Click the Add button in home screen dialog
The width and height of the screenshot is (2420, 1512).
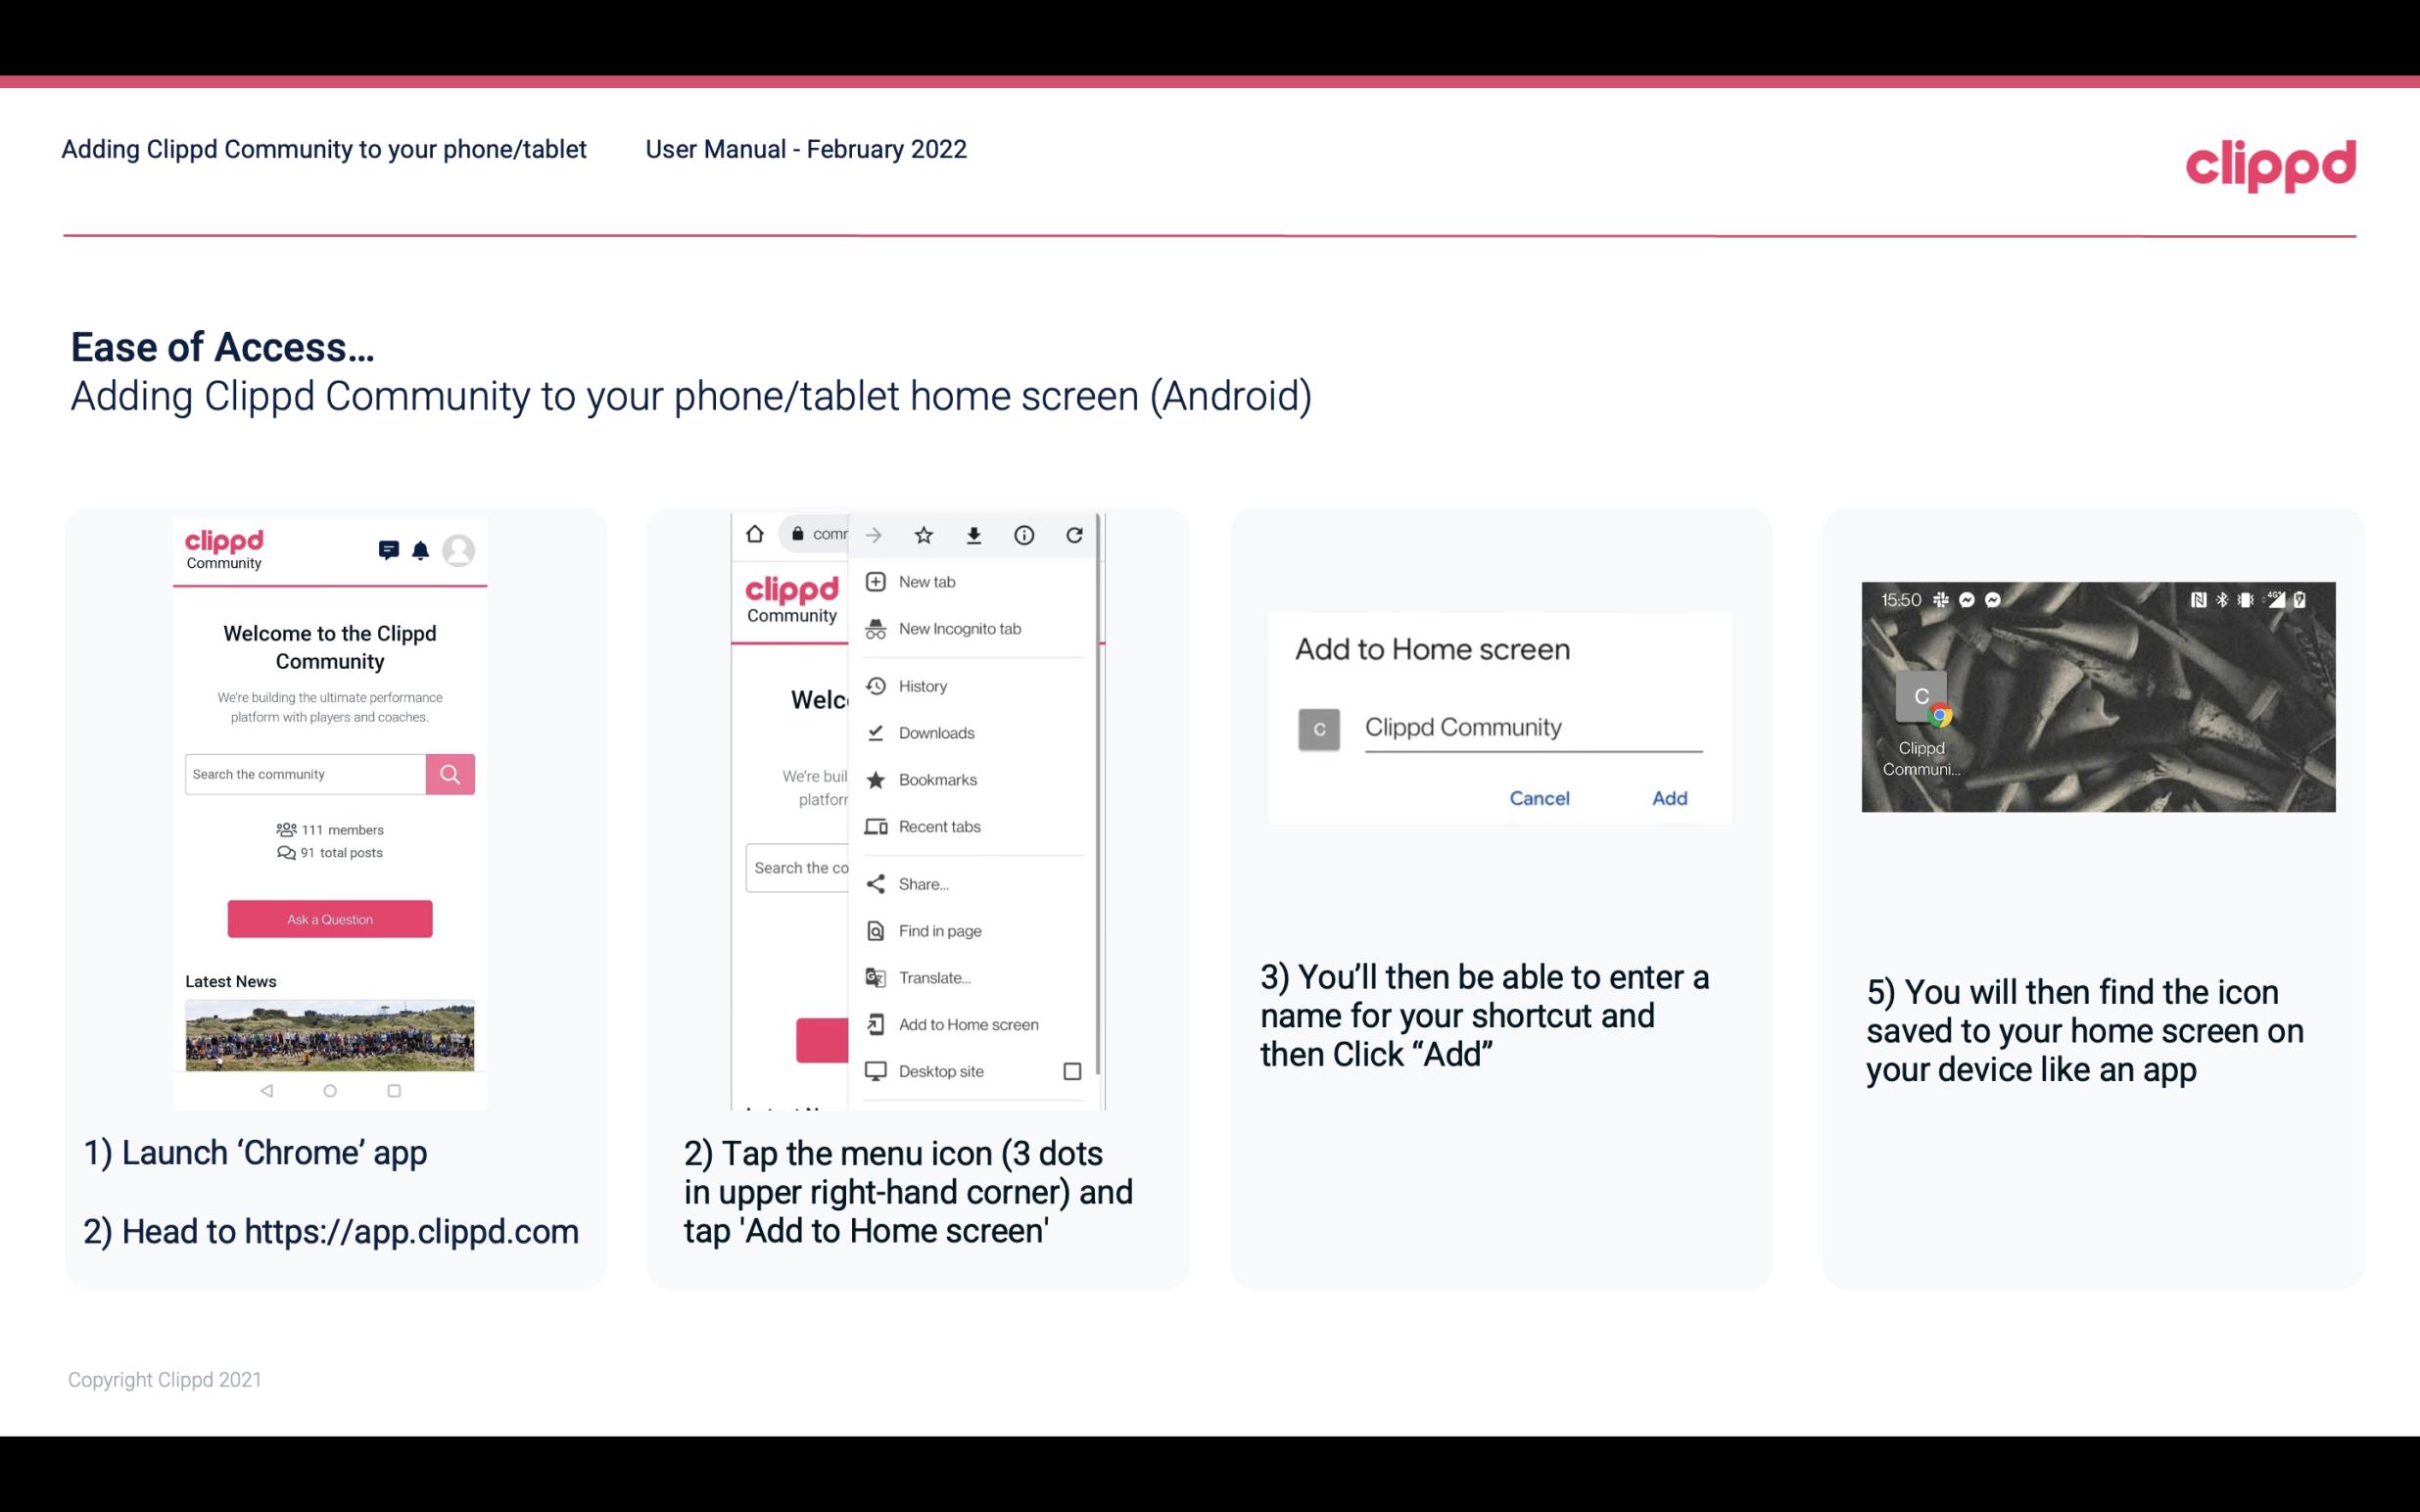click(1669, 798)
